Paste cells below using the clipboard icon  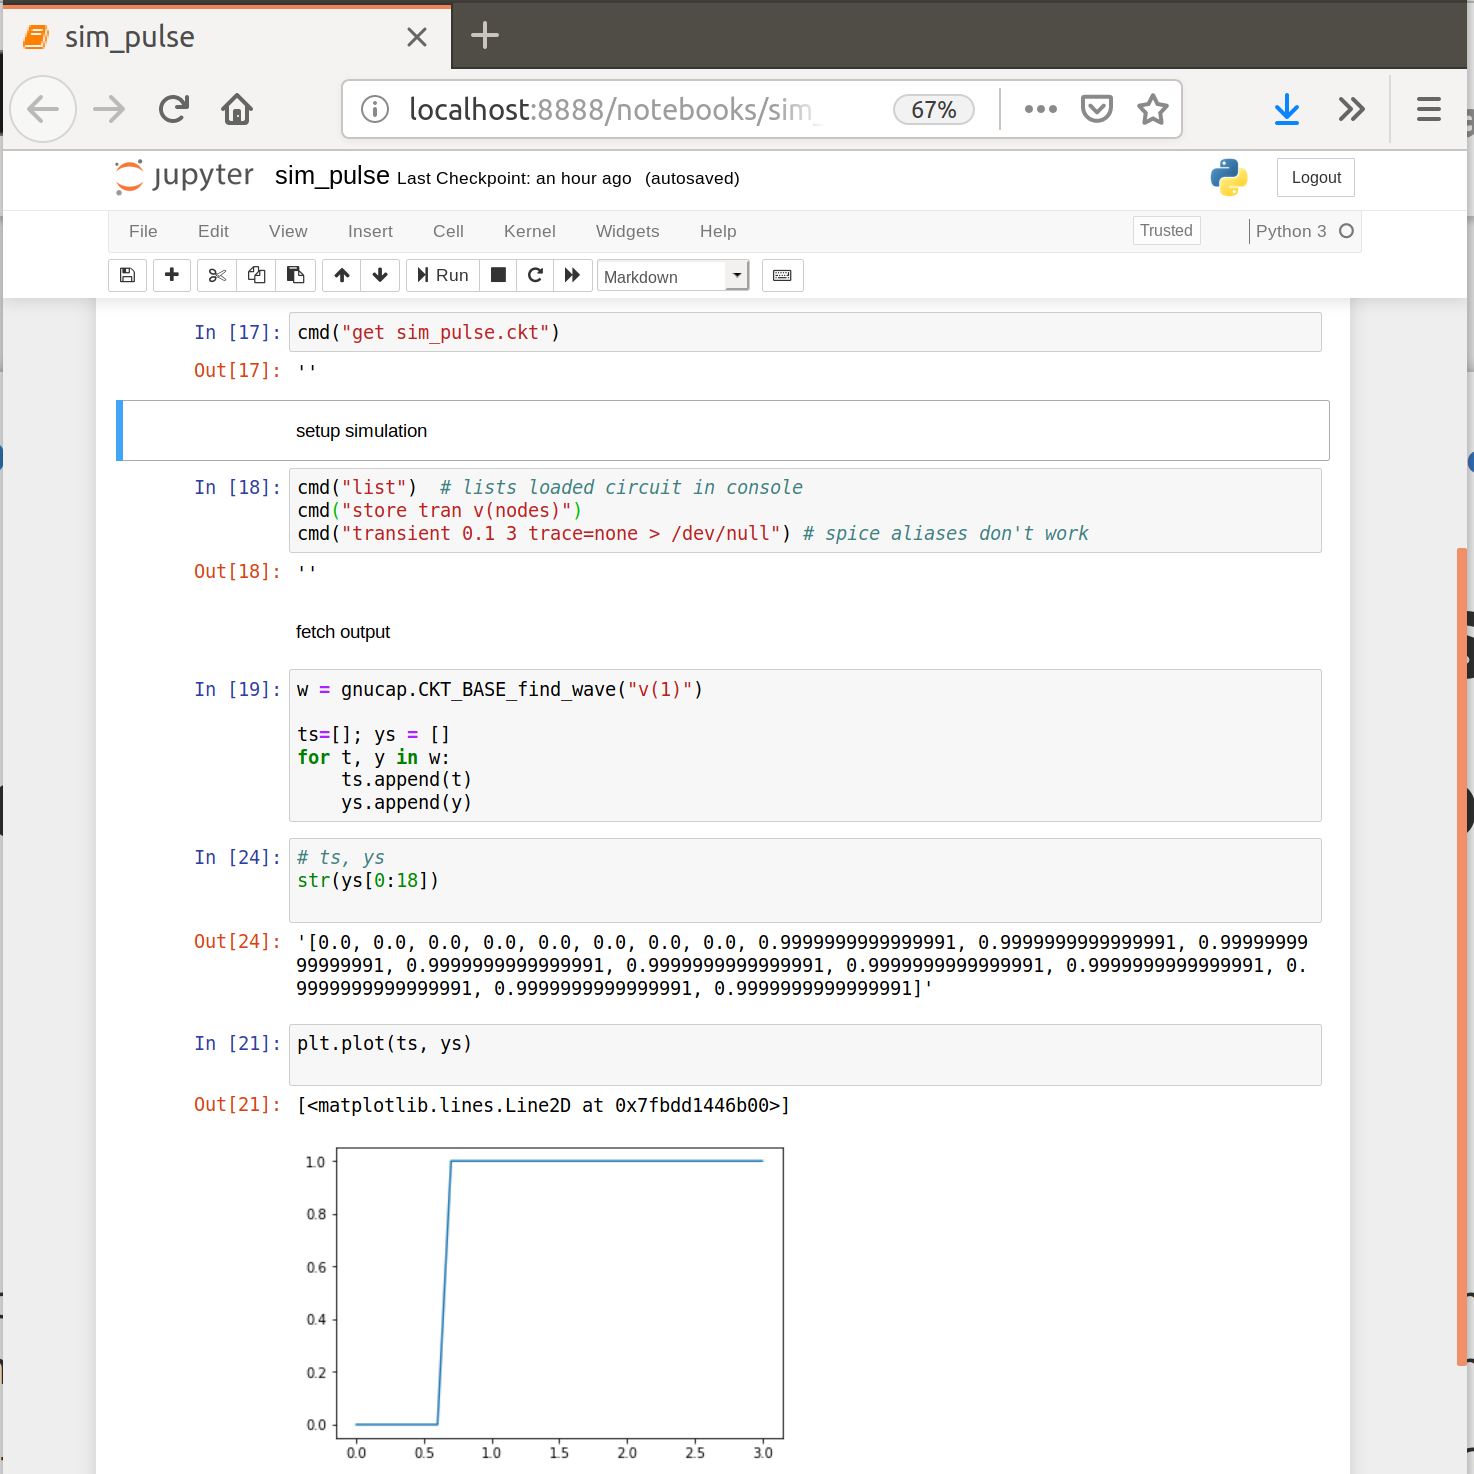pos(296,275)
